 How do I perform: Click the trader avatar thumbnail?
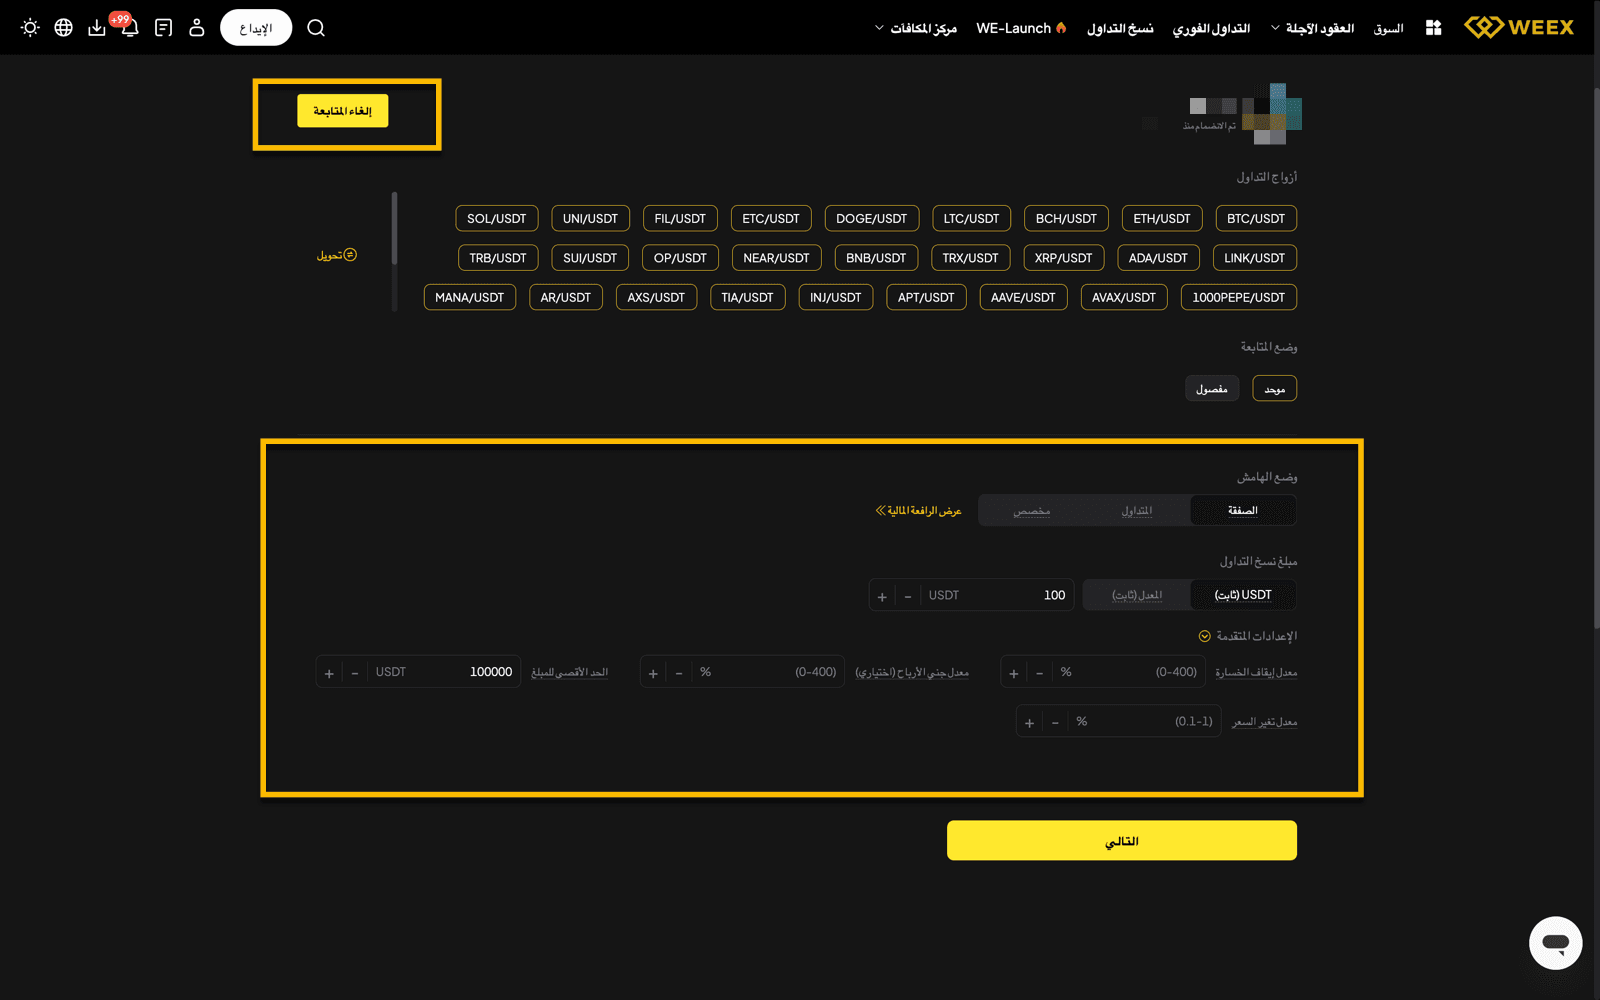click(1271, 114)
